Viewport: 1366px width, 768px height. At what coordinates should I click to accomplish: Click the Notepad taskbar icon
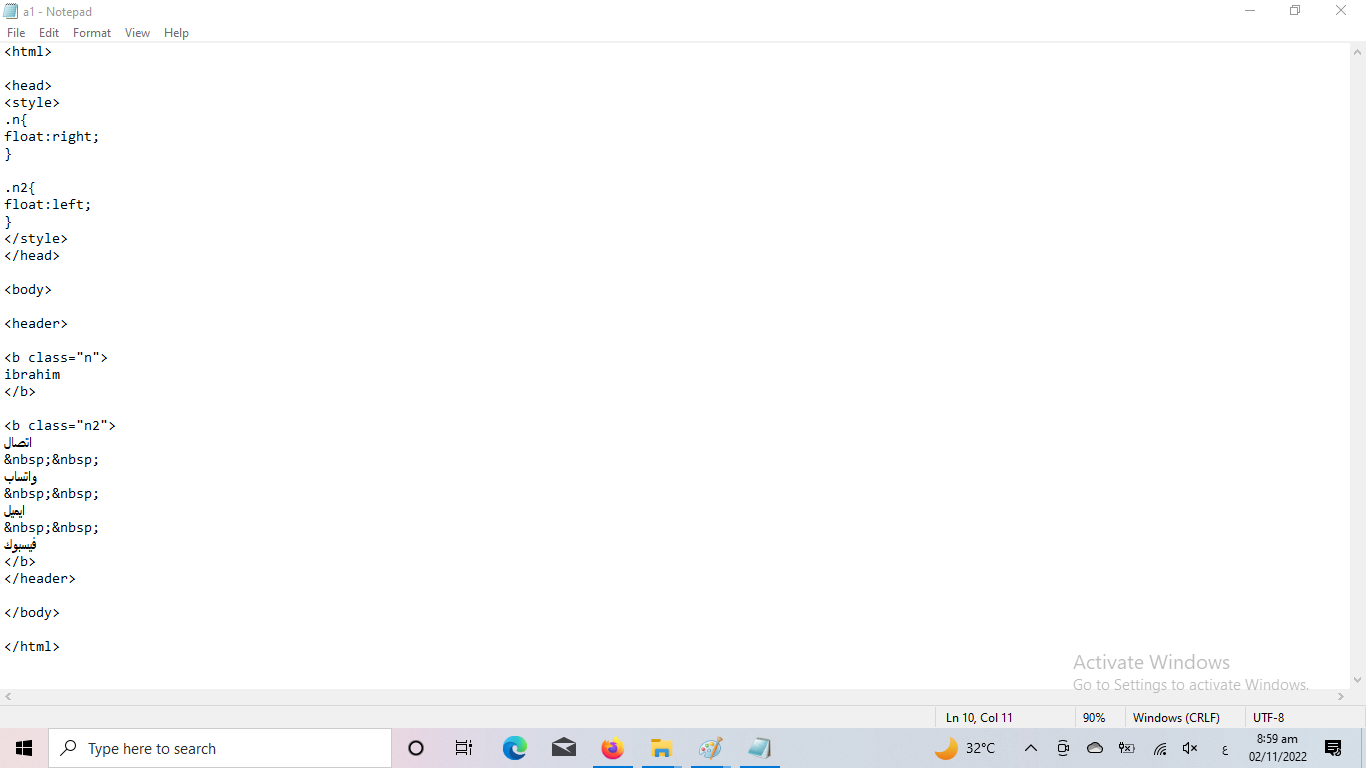[x=759, y=748]
